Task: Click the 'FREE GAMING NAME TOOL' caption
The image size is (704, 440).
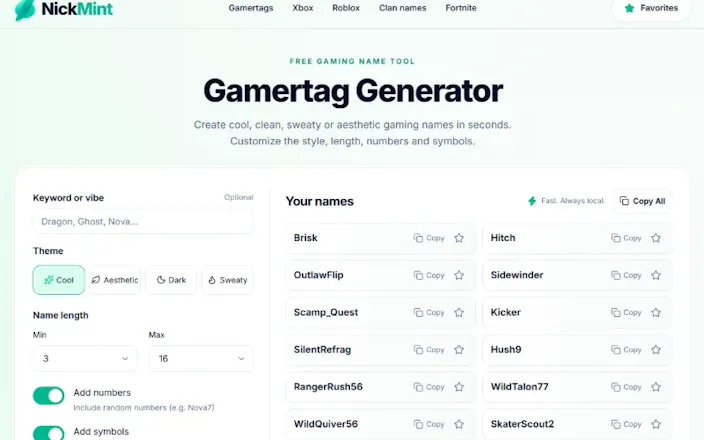Action: coord(352,62)
